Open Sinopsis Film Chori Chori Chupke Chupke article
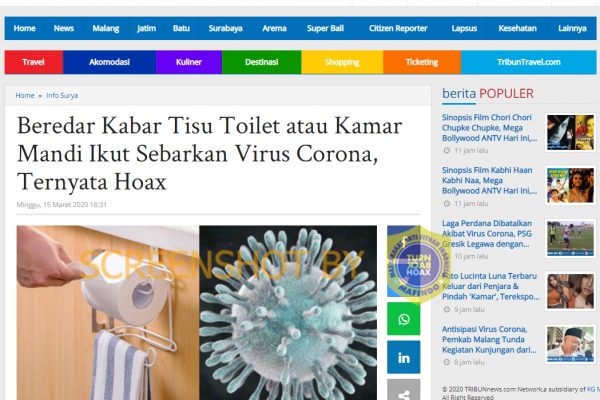Screen dimensions: 600x400 pos(489,128)
